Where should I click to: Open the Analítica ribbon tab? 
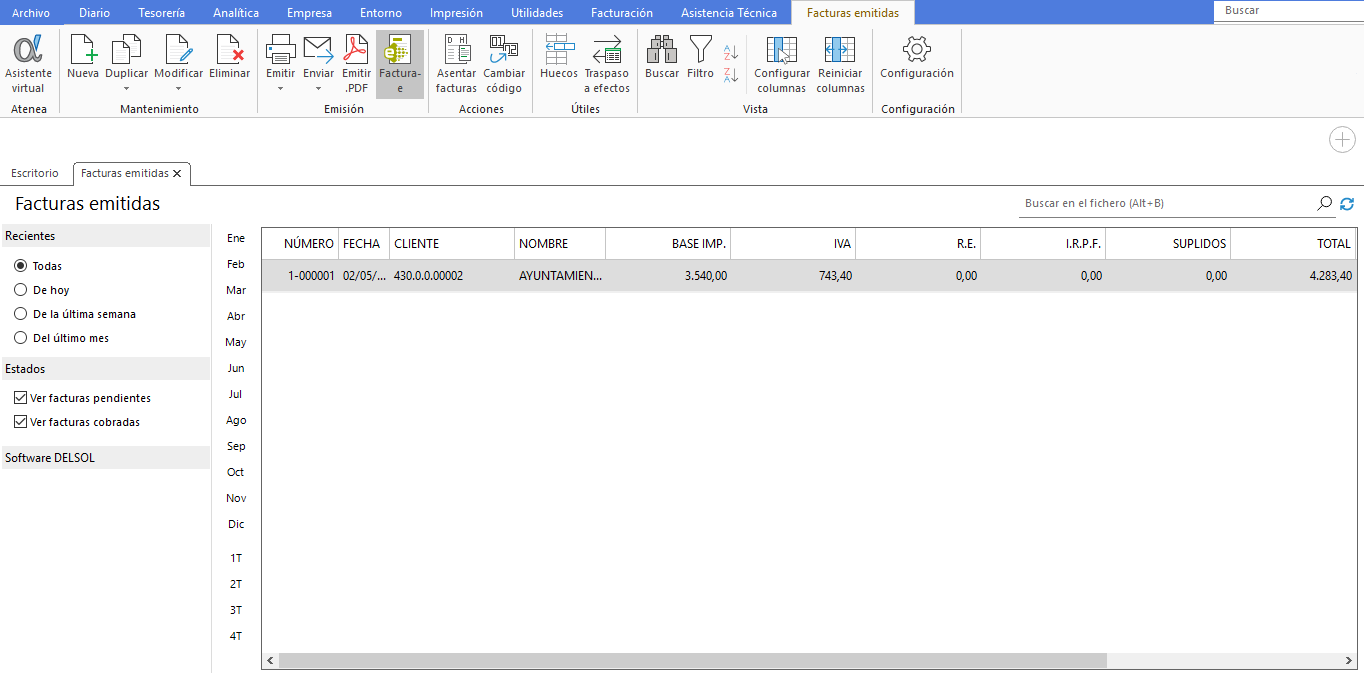coord(236,13)
